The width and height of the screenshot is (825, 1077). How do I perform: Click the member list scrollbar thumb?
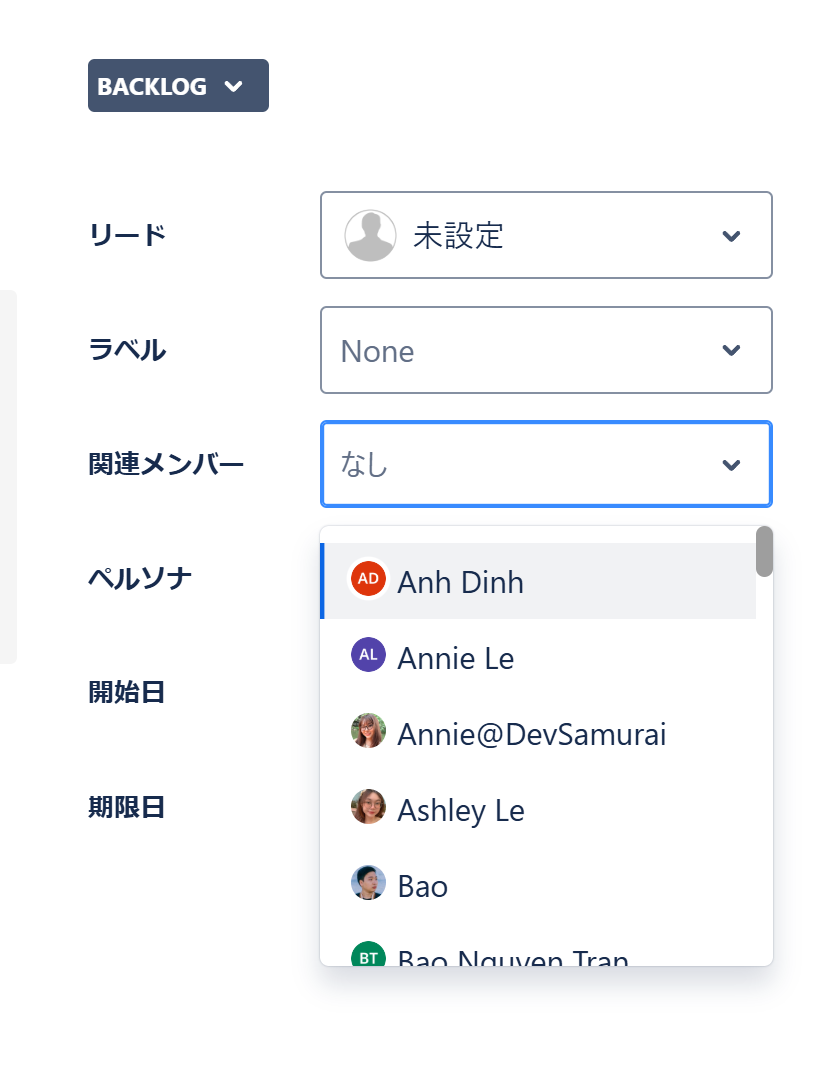click(764, 552)
